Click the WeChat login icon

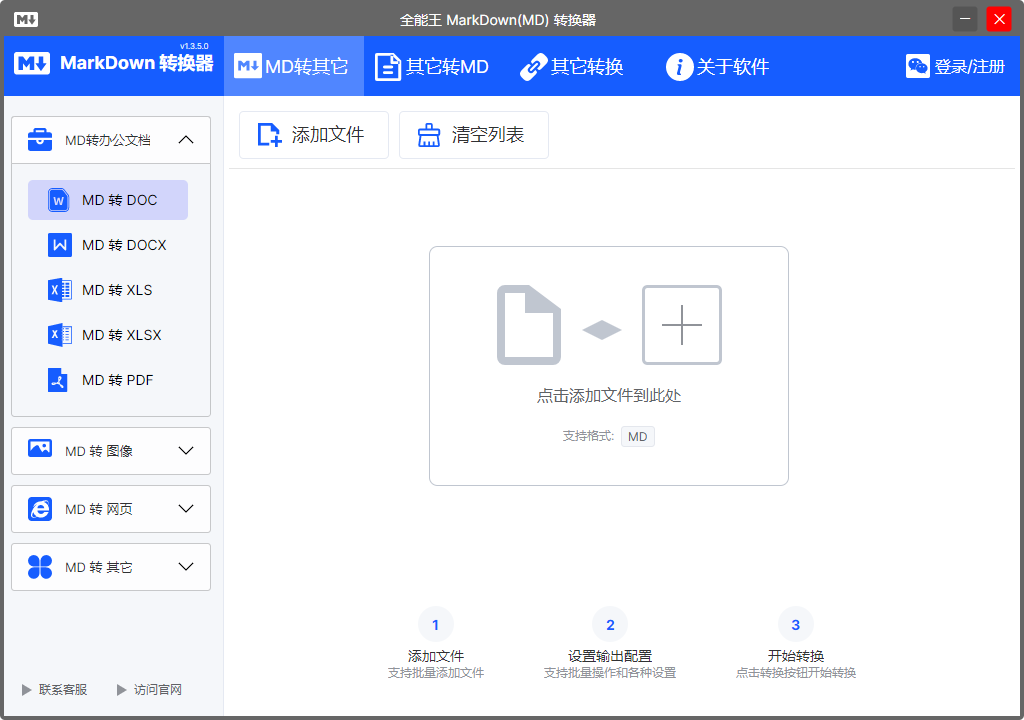(x=918, y=66)
